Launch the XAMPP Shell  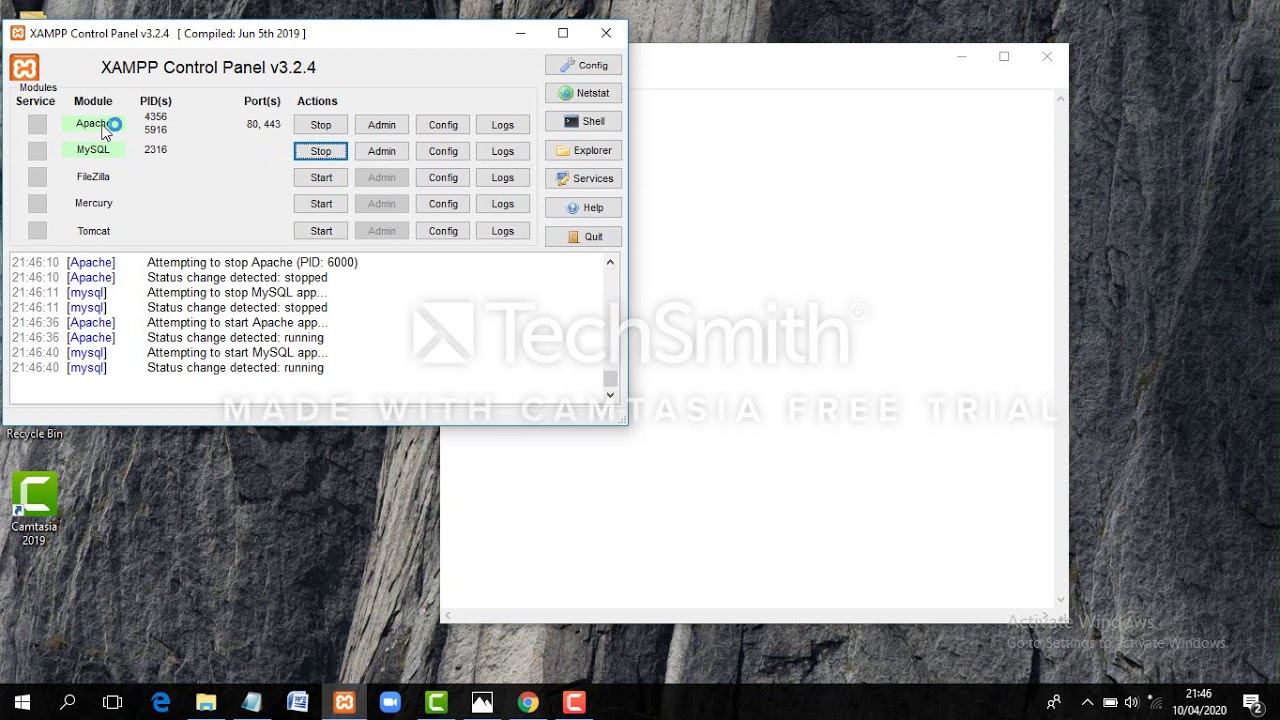(584, 121)
